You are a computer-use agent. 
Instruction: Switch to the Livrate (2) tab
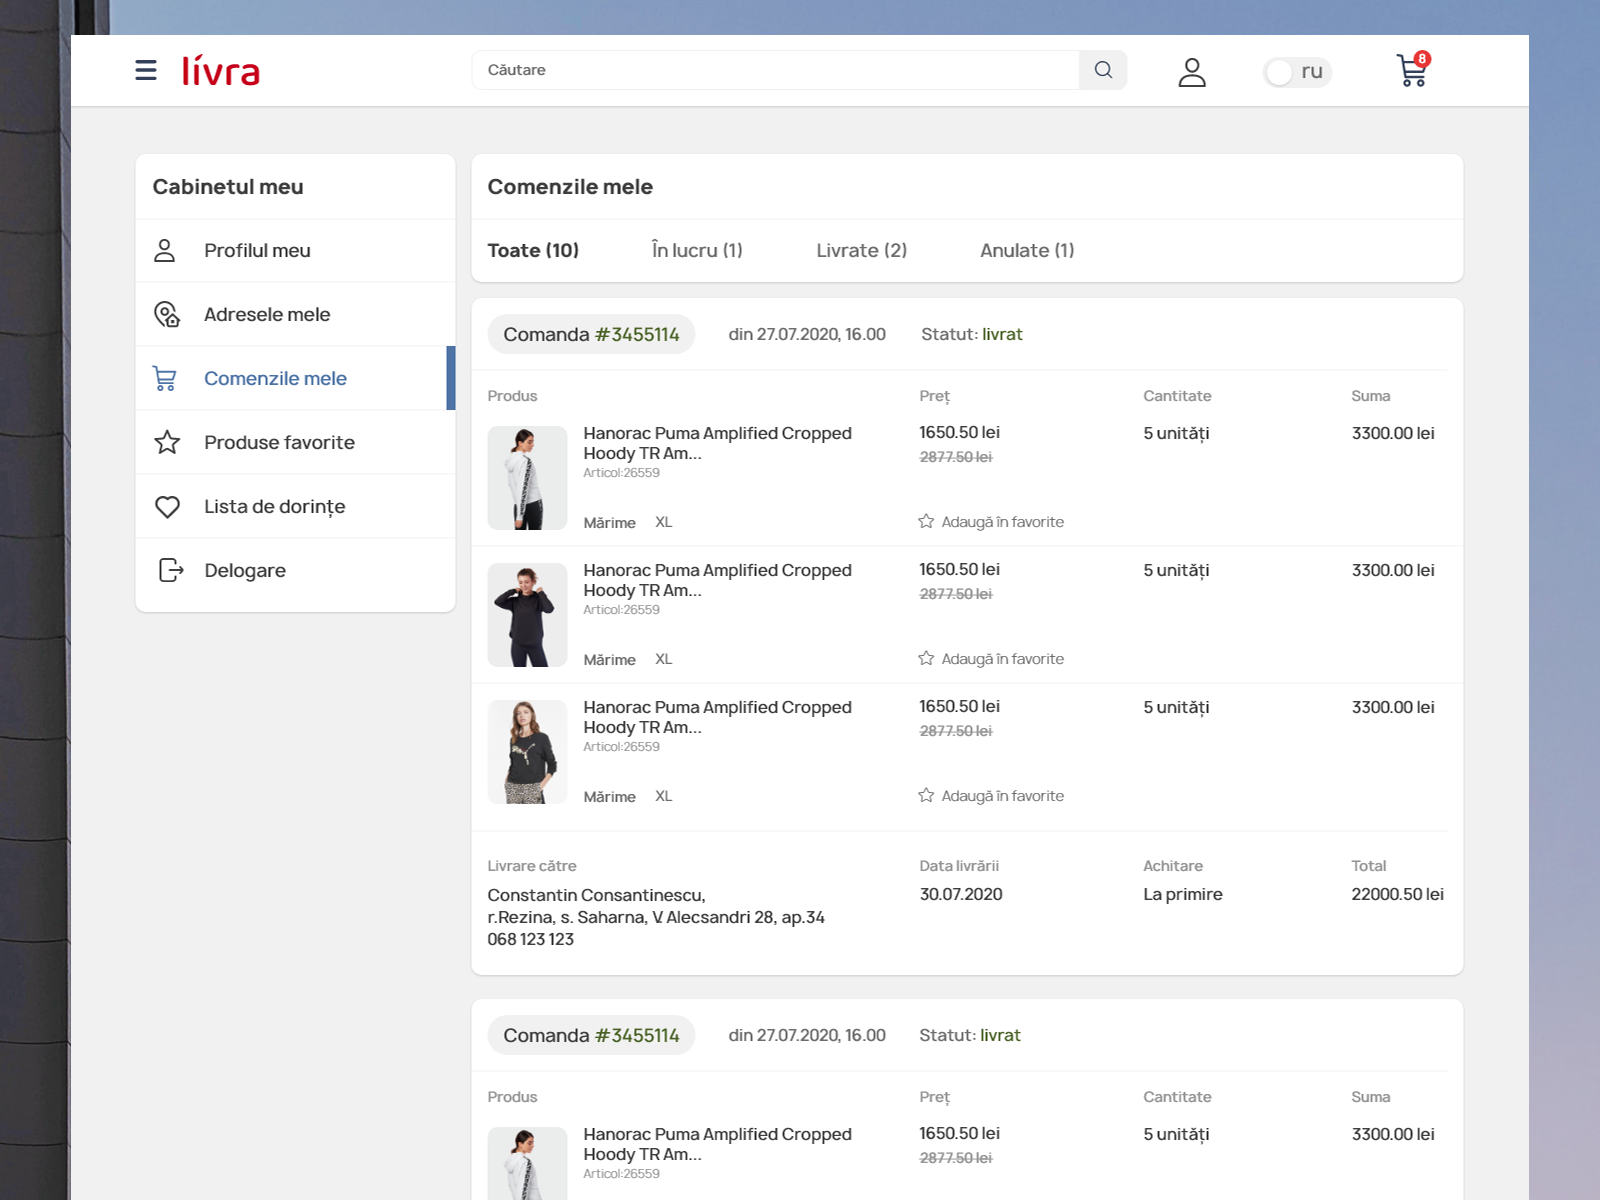pyautogui.click(x=861, y=250)
